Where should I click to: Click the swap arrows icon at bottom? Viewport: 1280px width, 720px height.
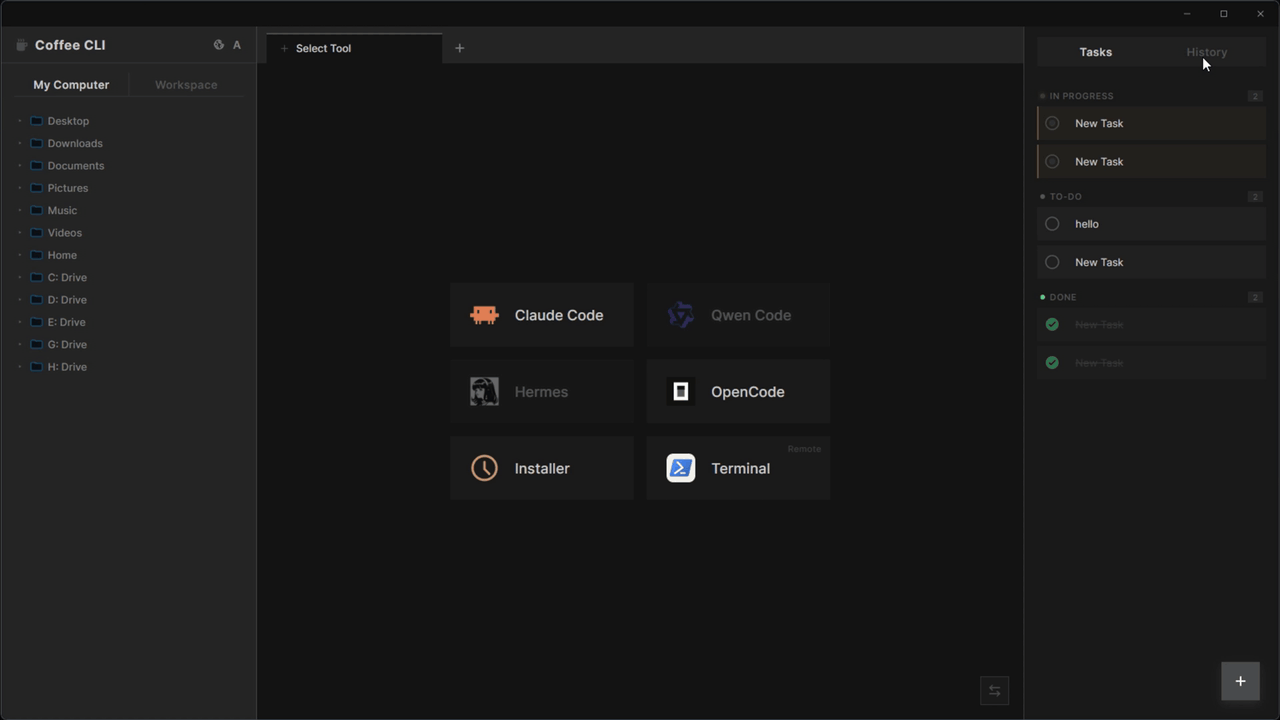[x=994, y=691]
